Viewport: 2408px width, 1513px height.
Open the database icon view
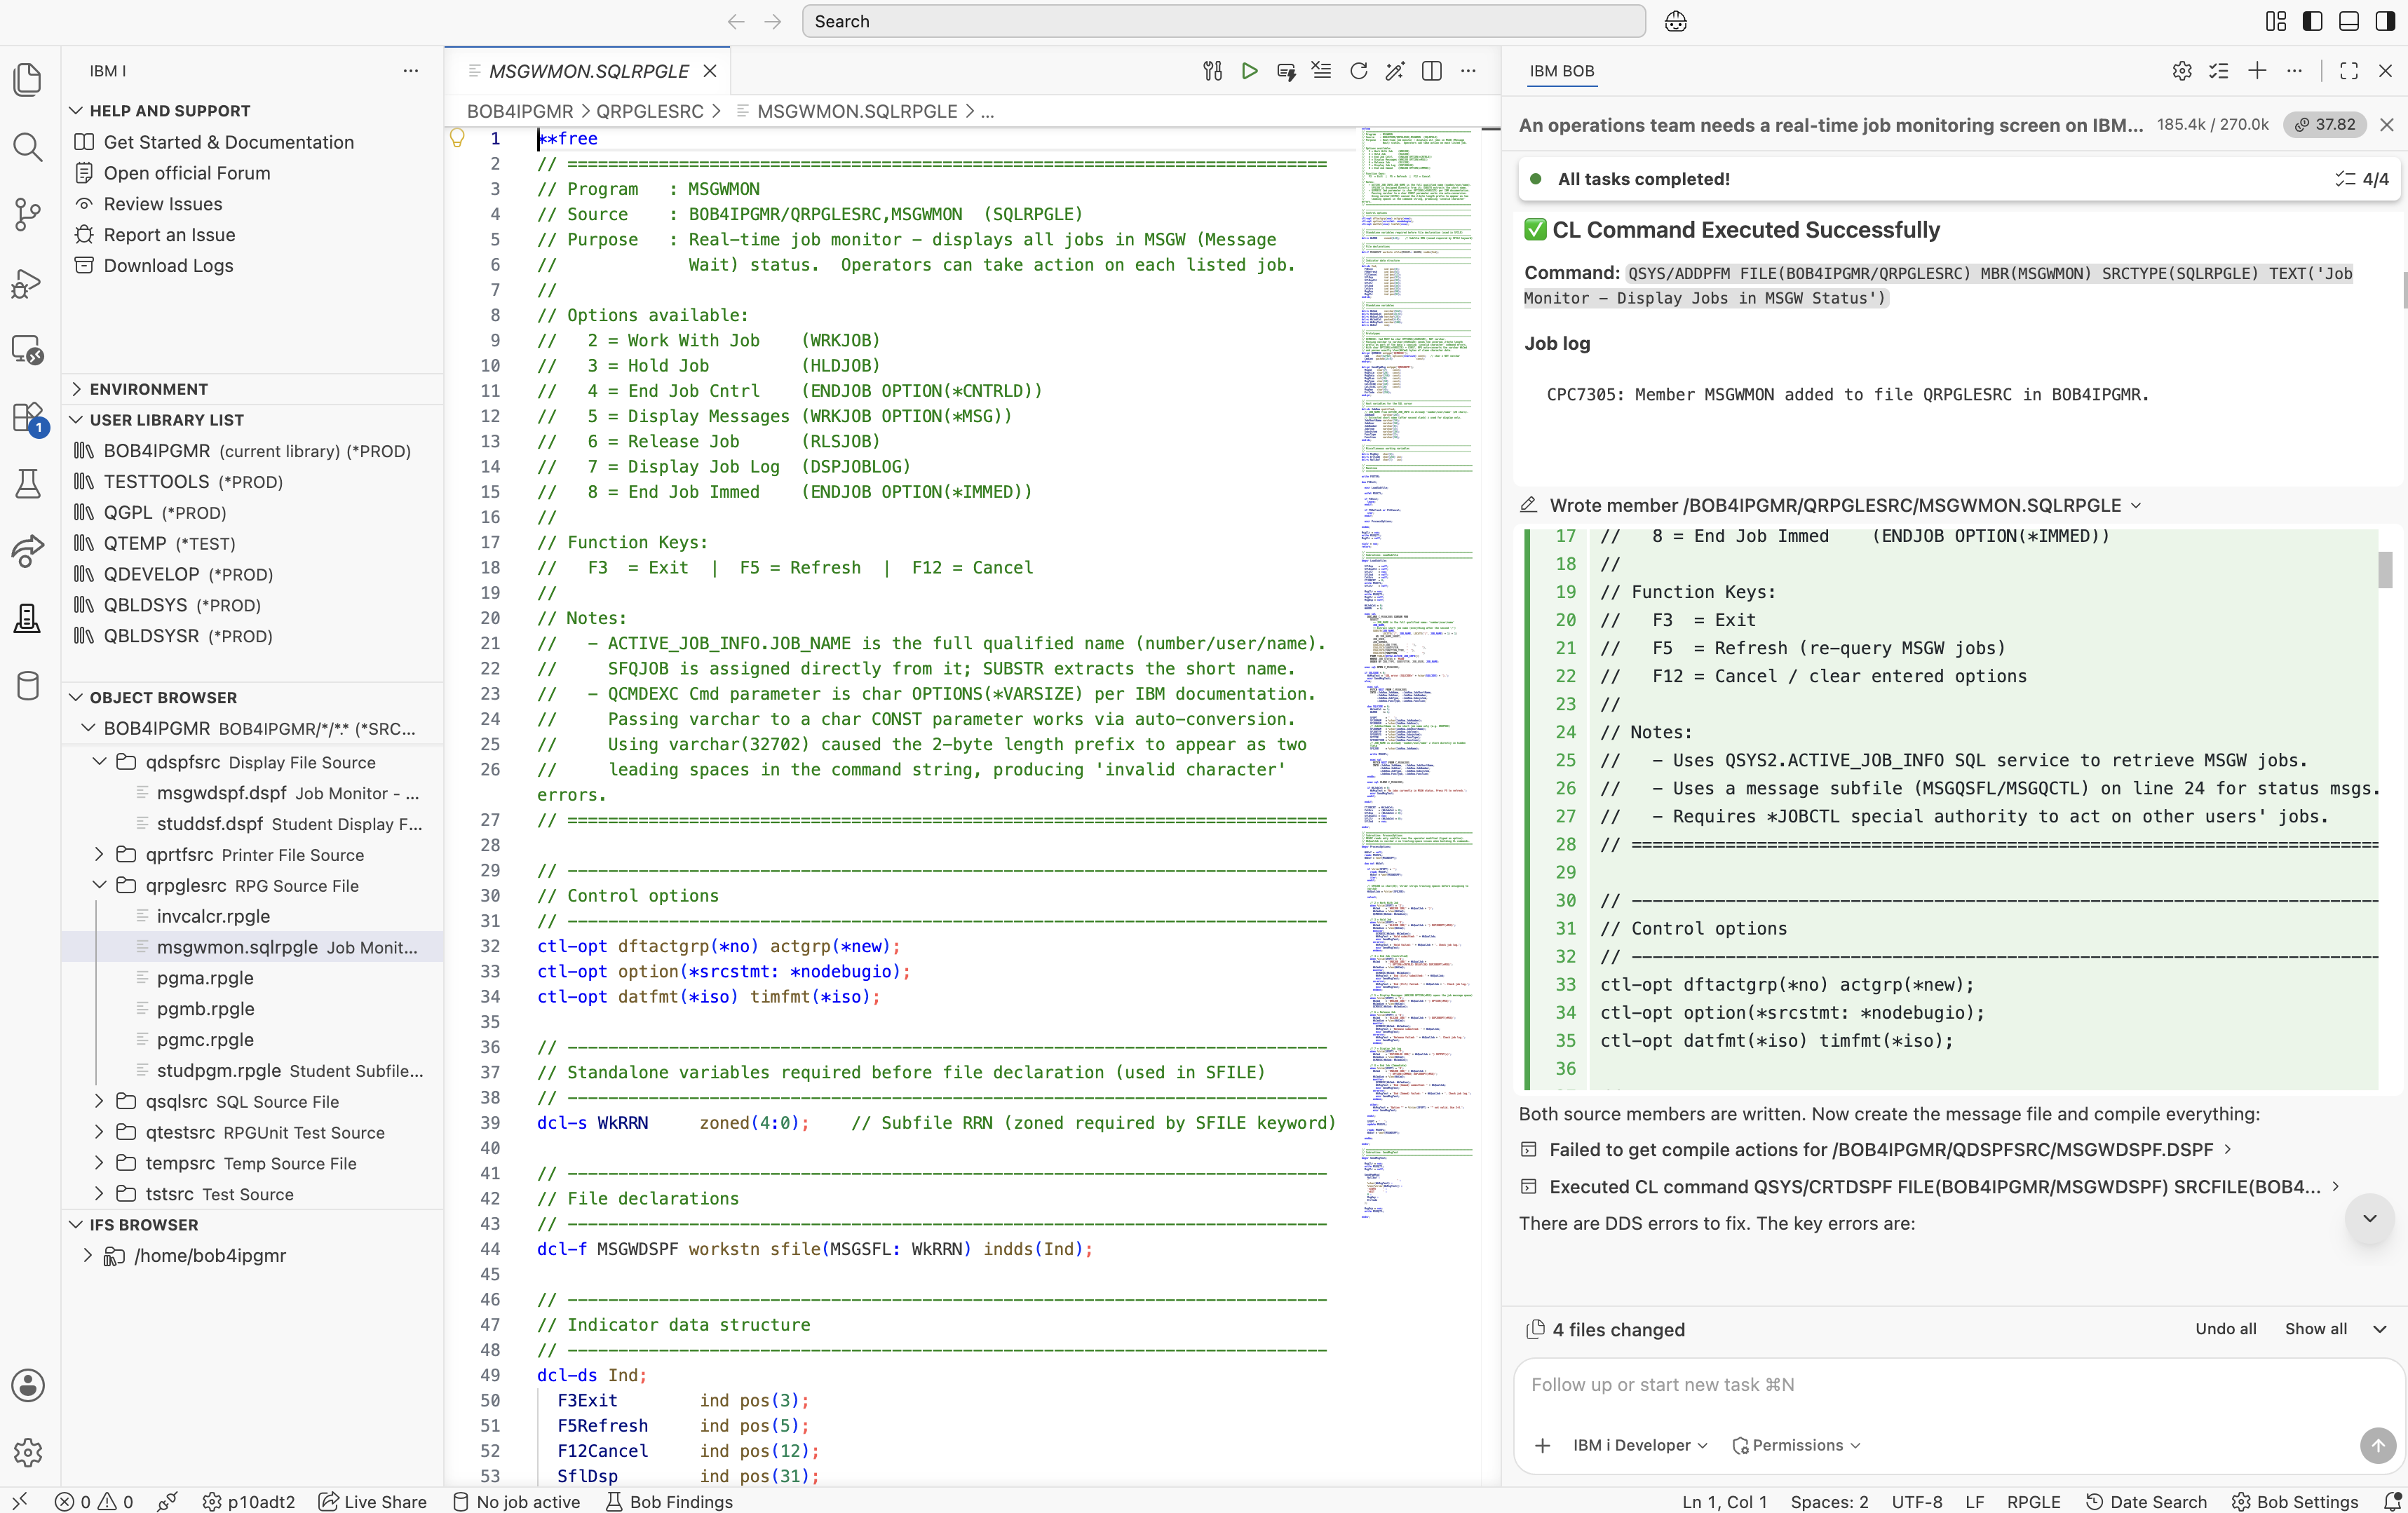pos(28,686)
